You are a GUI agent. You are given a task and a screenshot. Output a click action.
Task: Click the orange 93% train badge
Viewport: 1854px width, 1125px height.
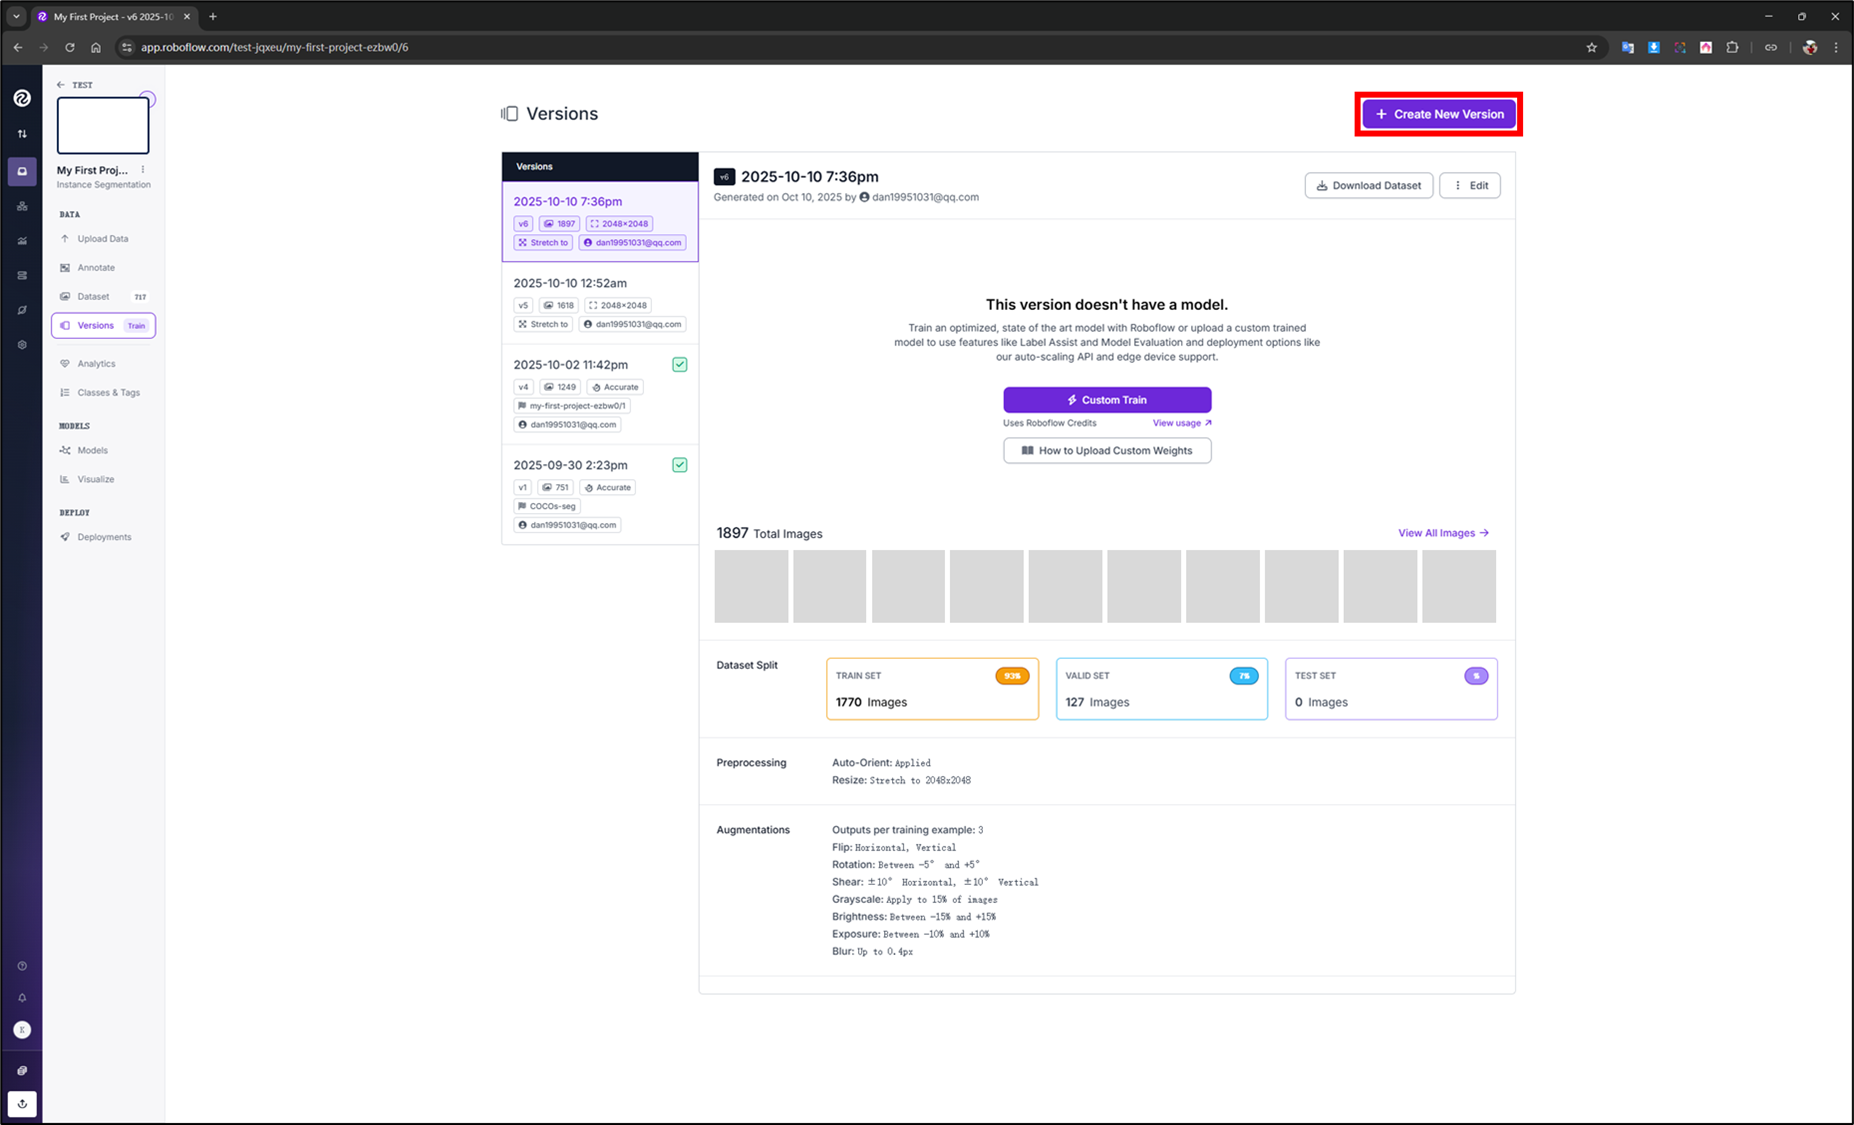point(1012,676)
